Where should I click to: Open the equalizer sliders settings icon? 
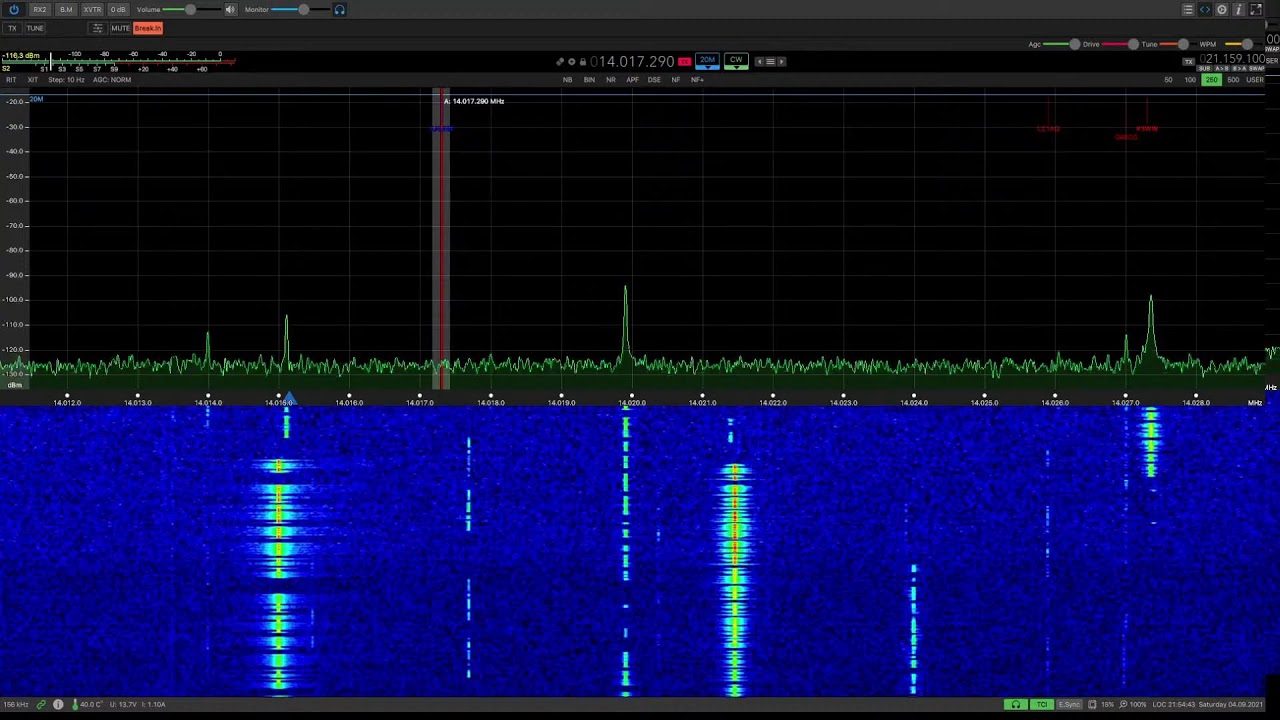coord(97,28)
